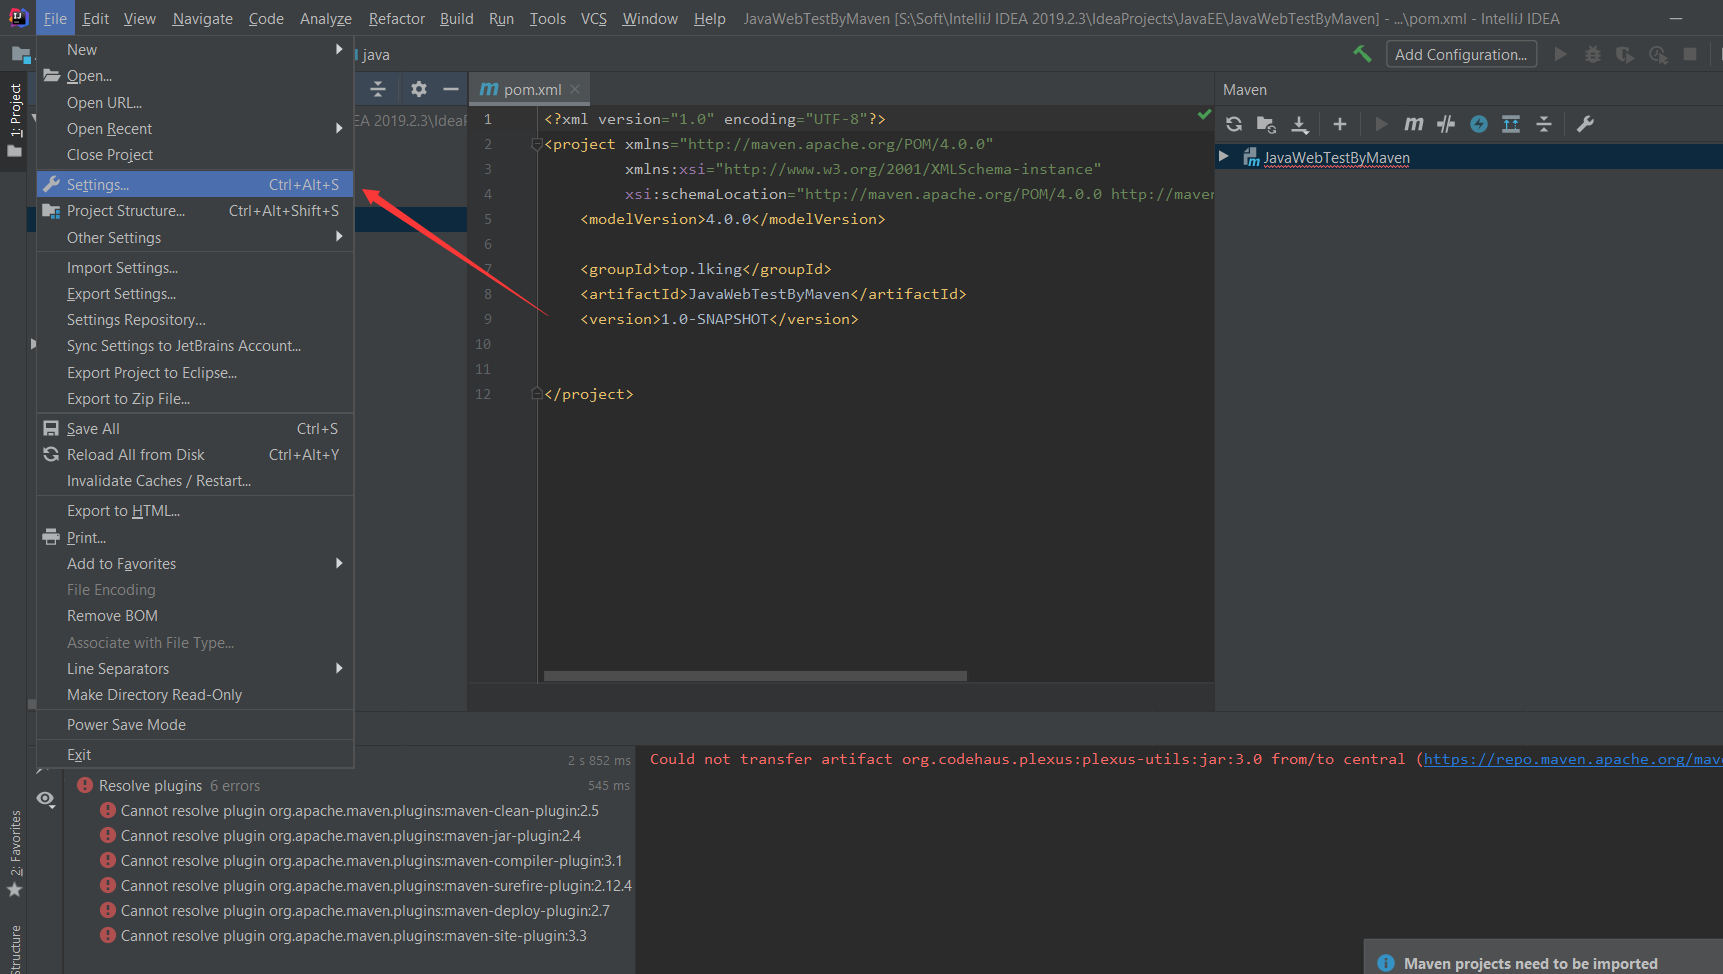Expand Line Separators submenu
This screenshot has height=974, width=1723.
[x=339, y=668]
